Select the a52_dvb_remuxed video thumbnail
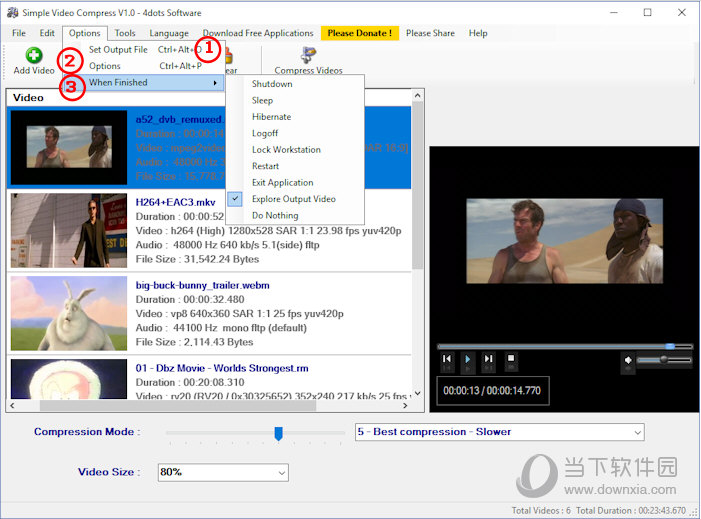 click(69, 148)
